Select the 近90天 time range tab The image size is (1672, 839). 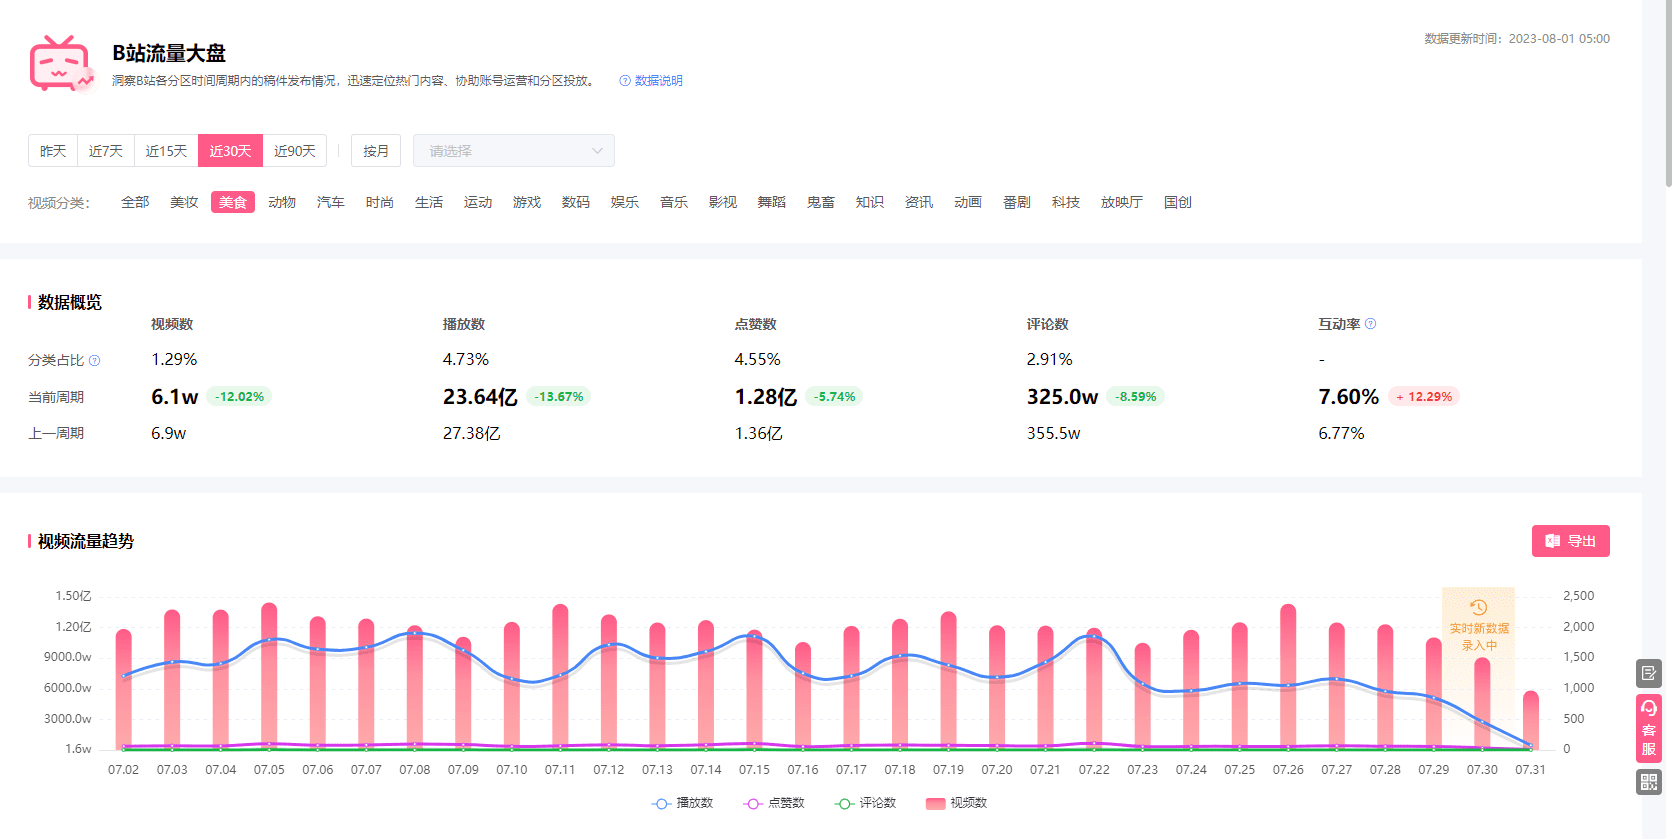pyautogui.click(x=295, y=151)
